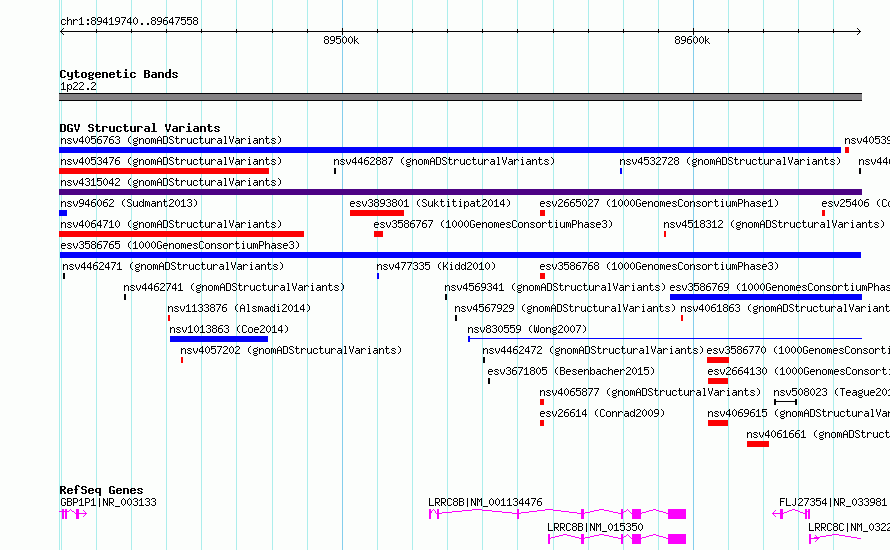This screenshot has height=550, width=890.
Task: Open the RefSeq Genes track heading
Action: tap(101, 490)
